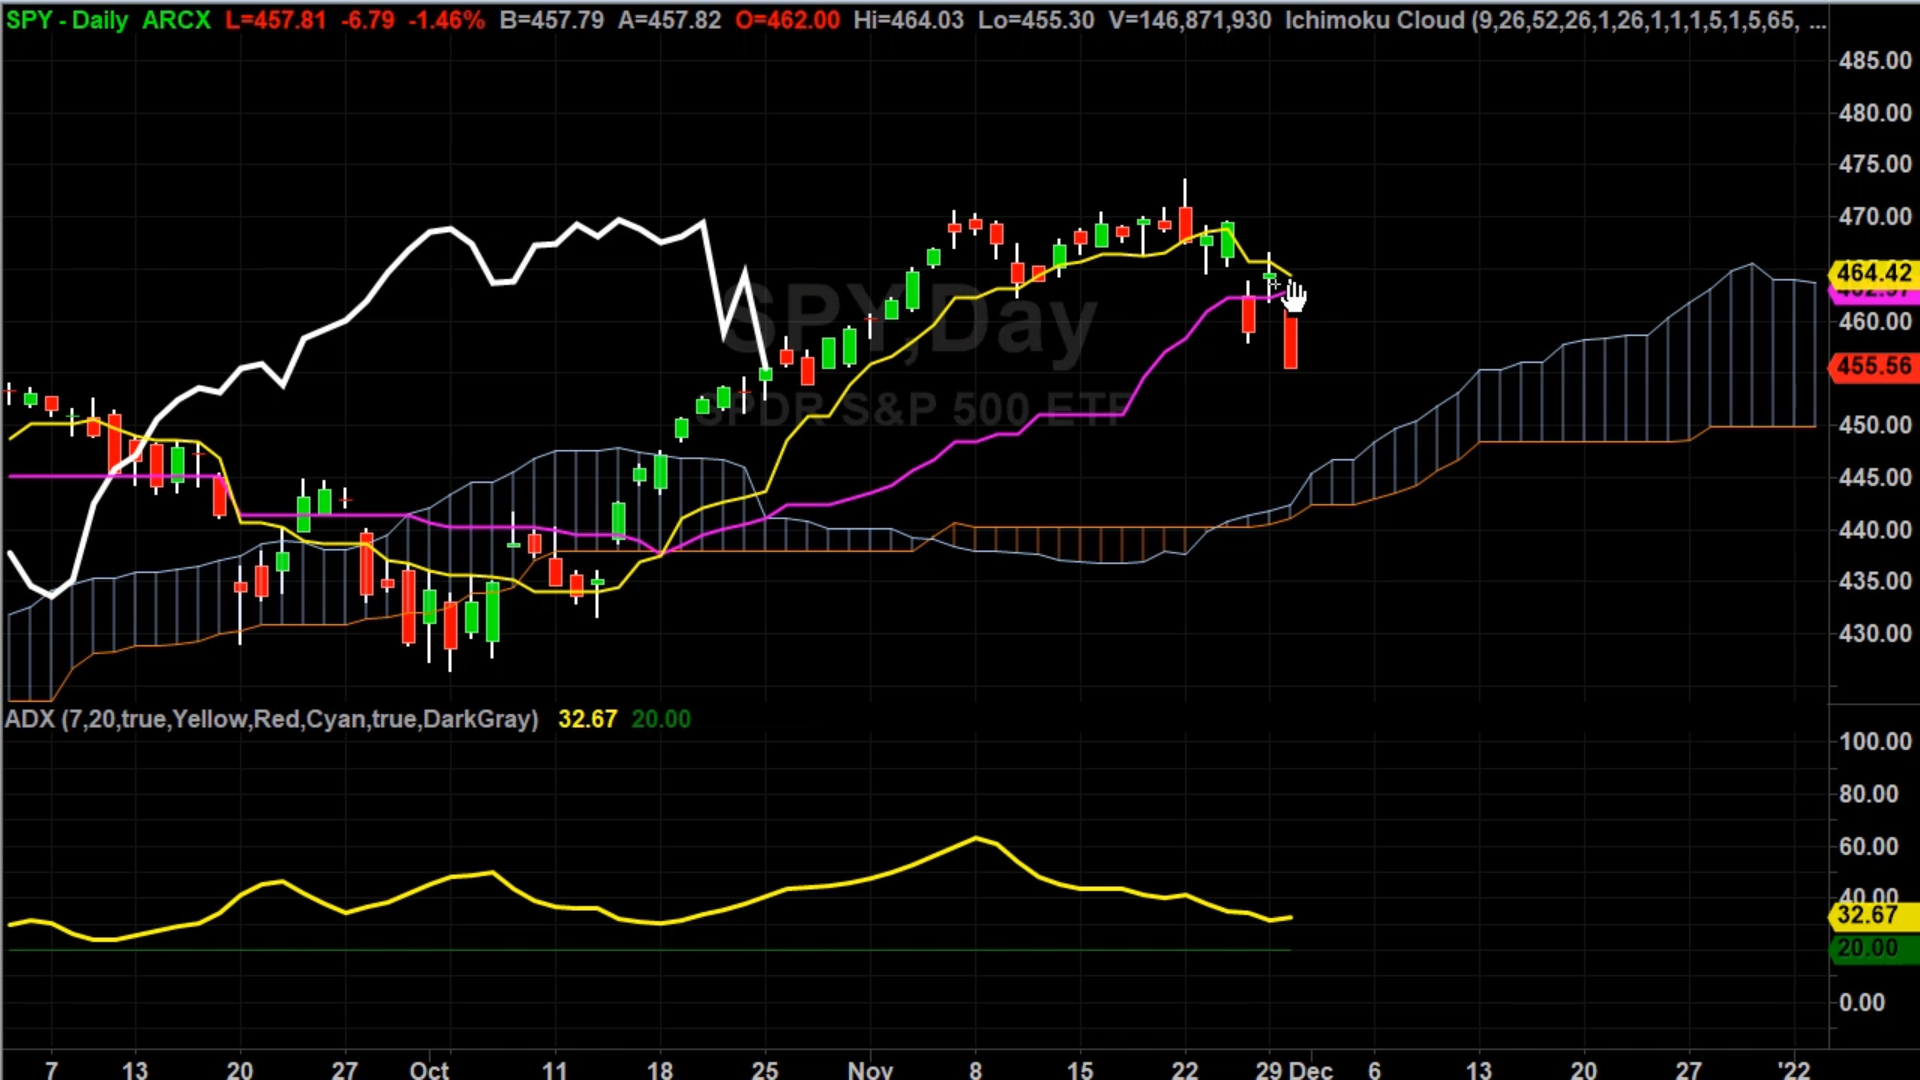Click the 450.00 price axis label
Screen dimensions: 1920x1080
point(1875,425)
